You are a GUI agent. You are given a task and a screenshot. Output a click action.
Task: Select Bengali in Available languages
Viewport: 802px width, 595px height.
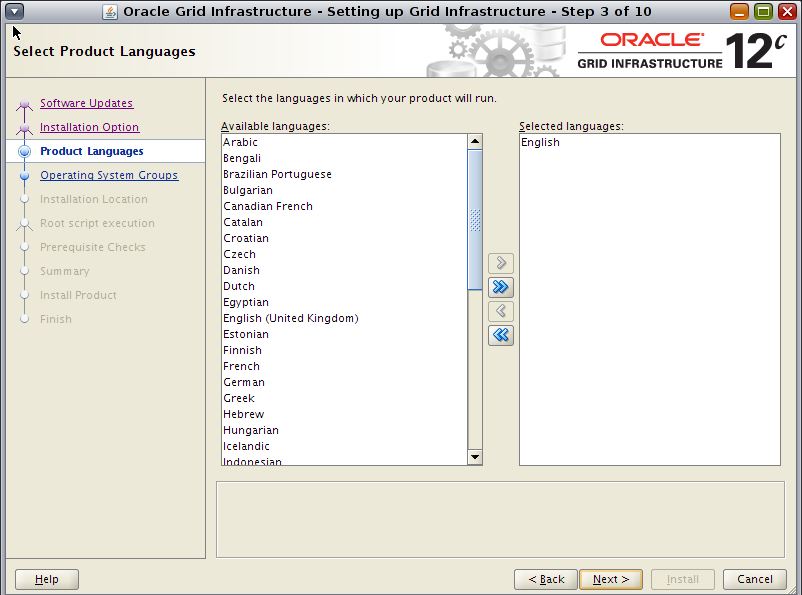344,158
